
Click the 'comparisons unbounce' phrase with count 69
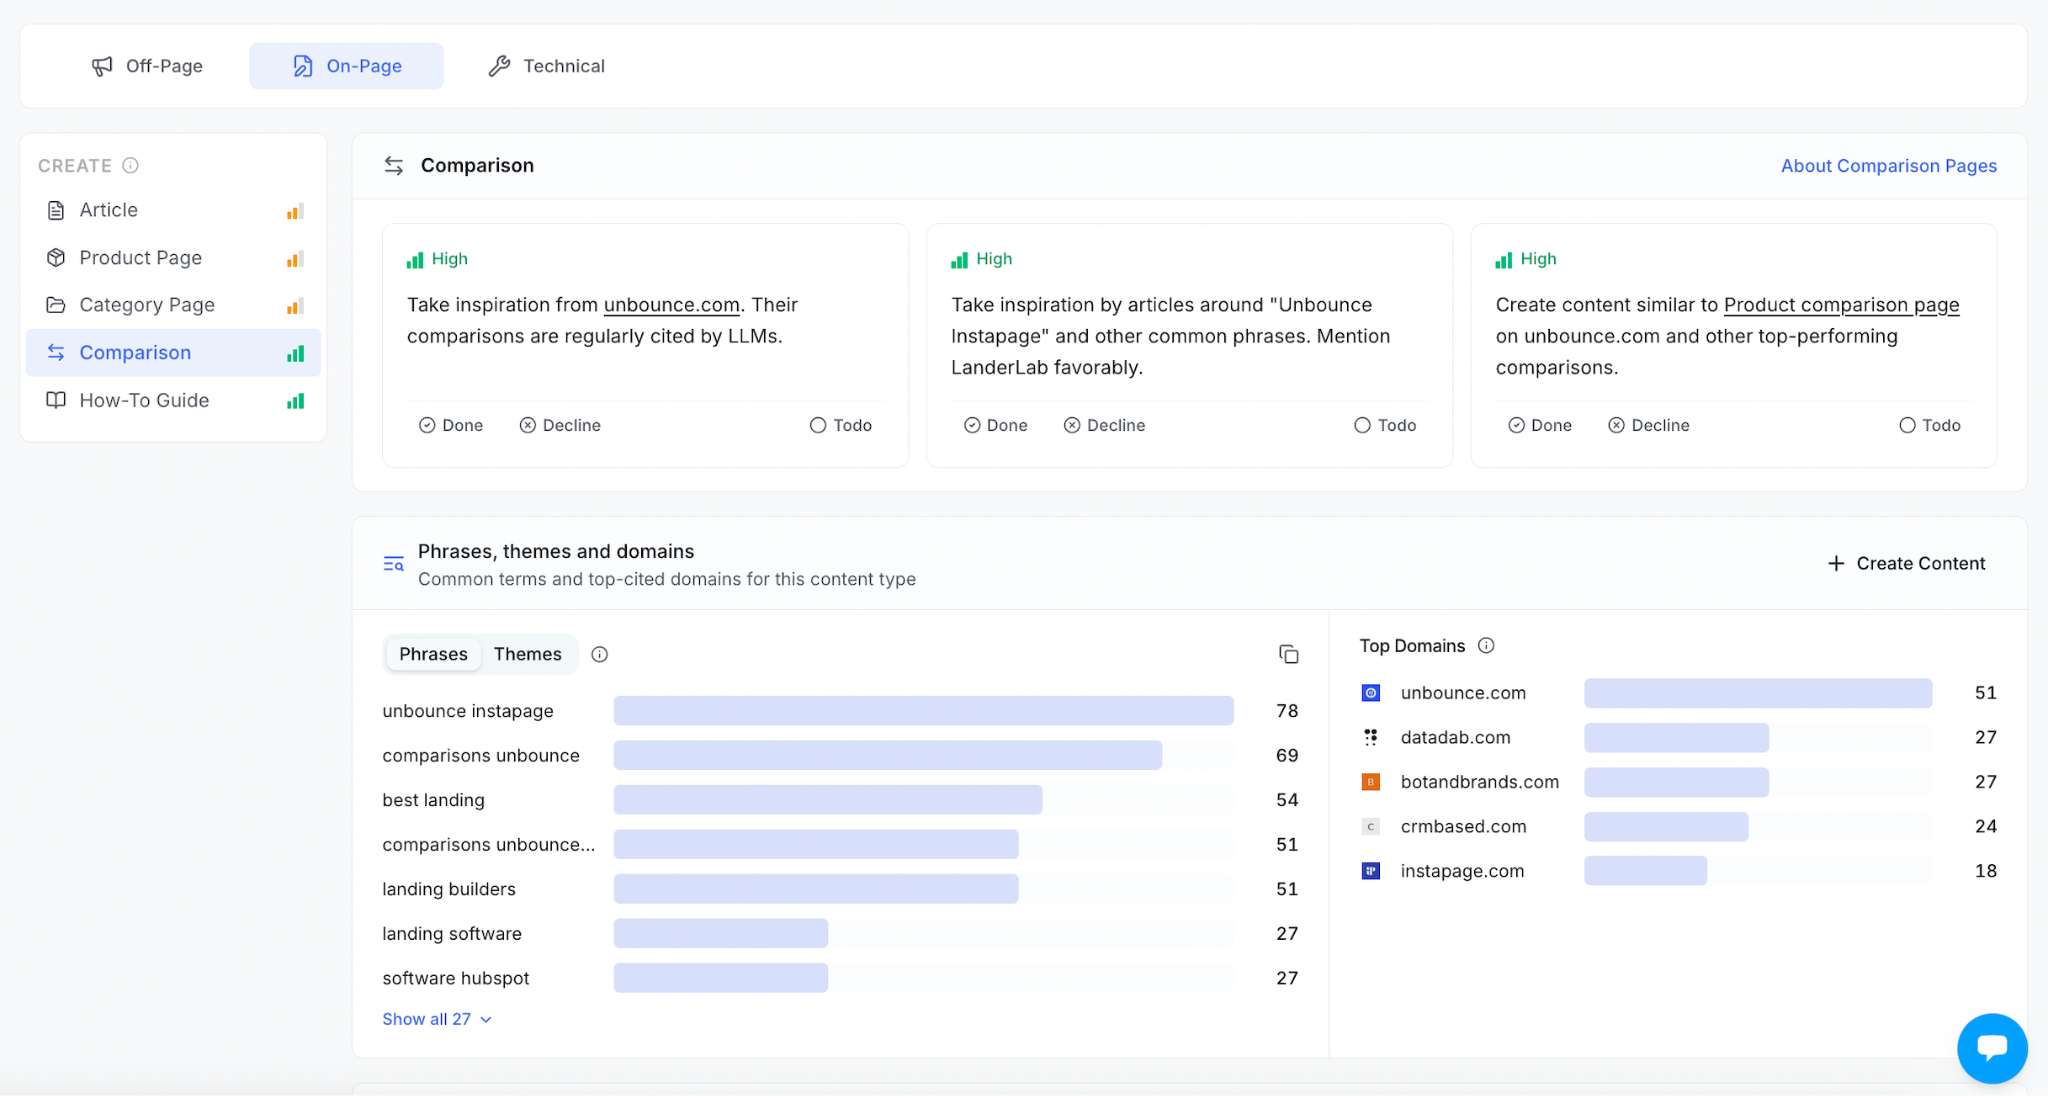tap(481, 756)
